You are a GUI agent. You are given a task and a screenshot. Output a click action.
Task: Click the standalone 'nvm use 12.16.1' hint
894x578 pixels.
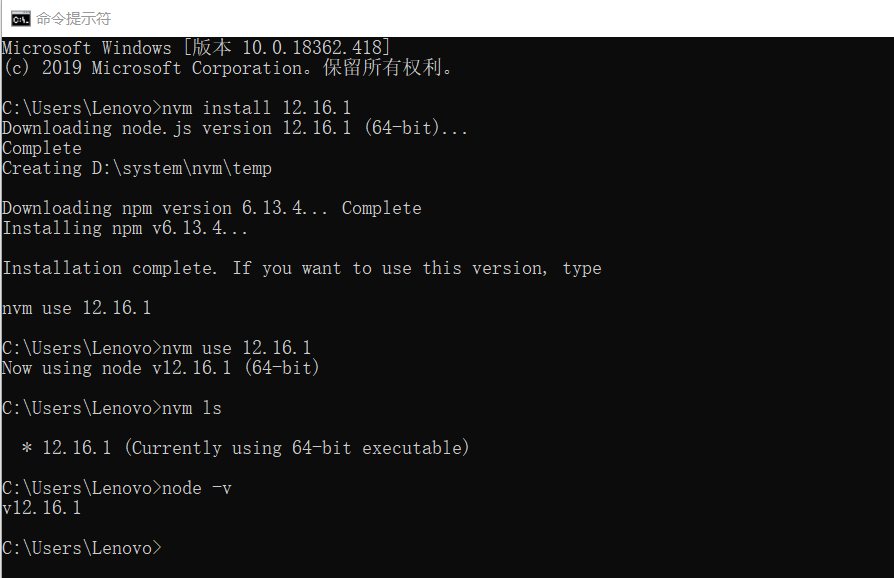(x=76, y=308)
